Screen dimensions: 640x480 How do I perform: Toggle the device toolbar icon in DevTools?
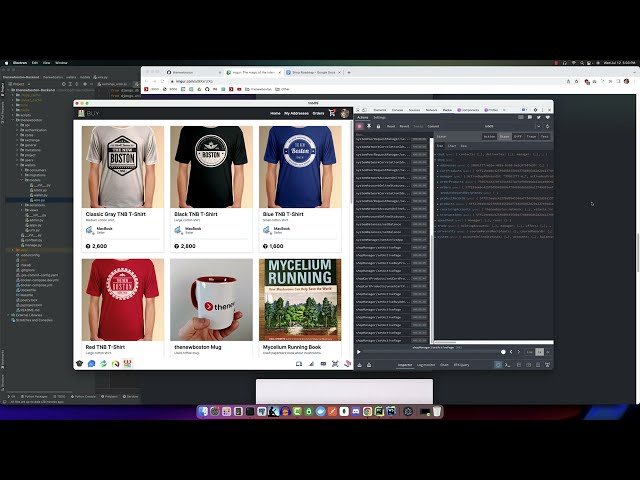coord(364,110)
